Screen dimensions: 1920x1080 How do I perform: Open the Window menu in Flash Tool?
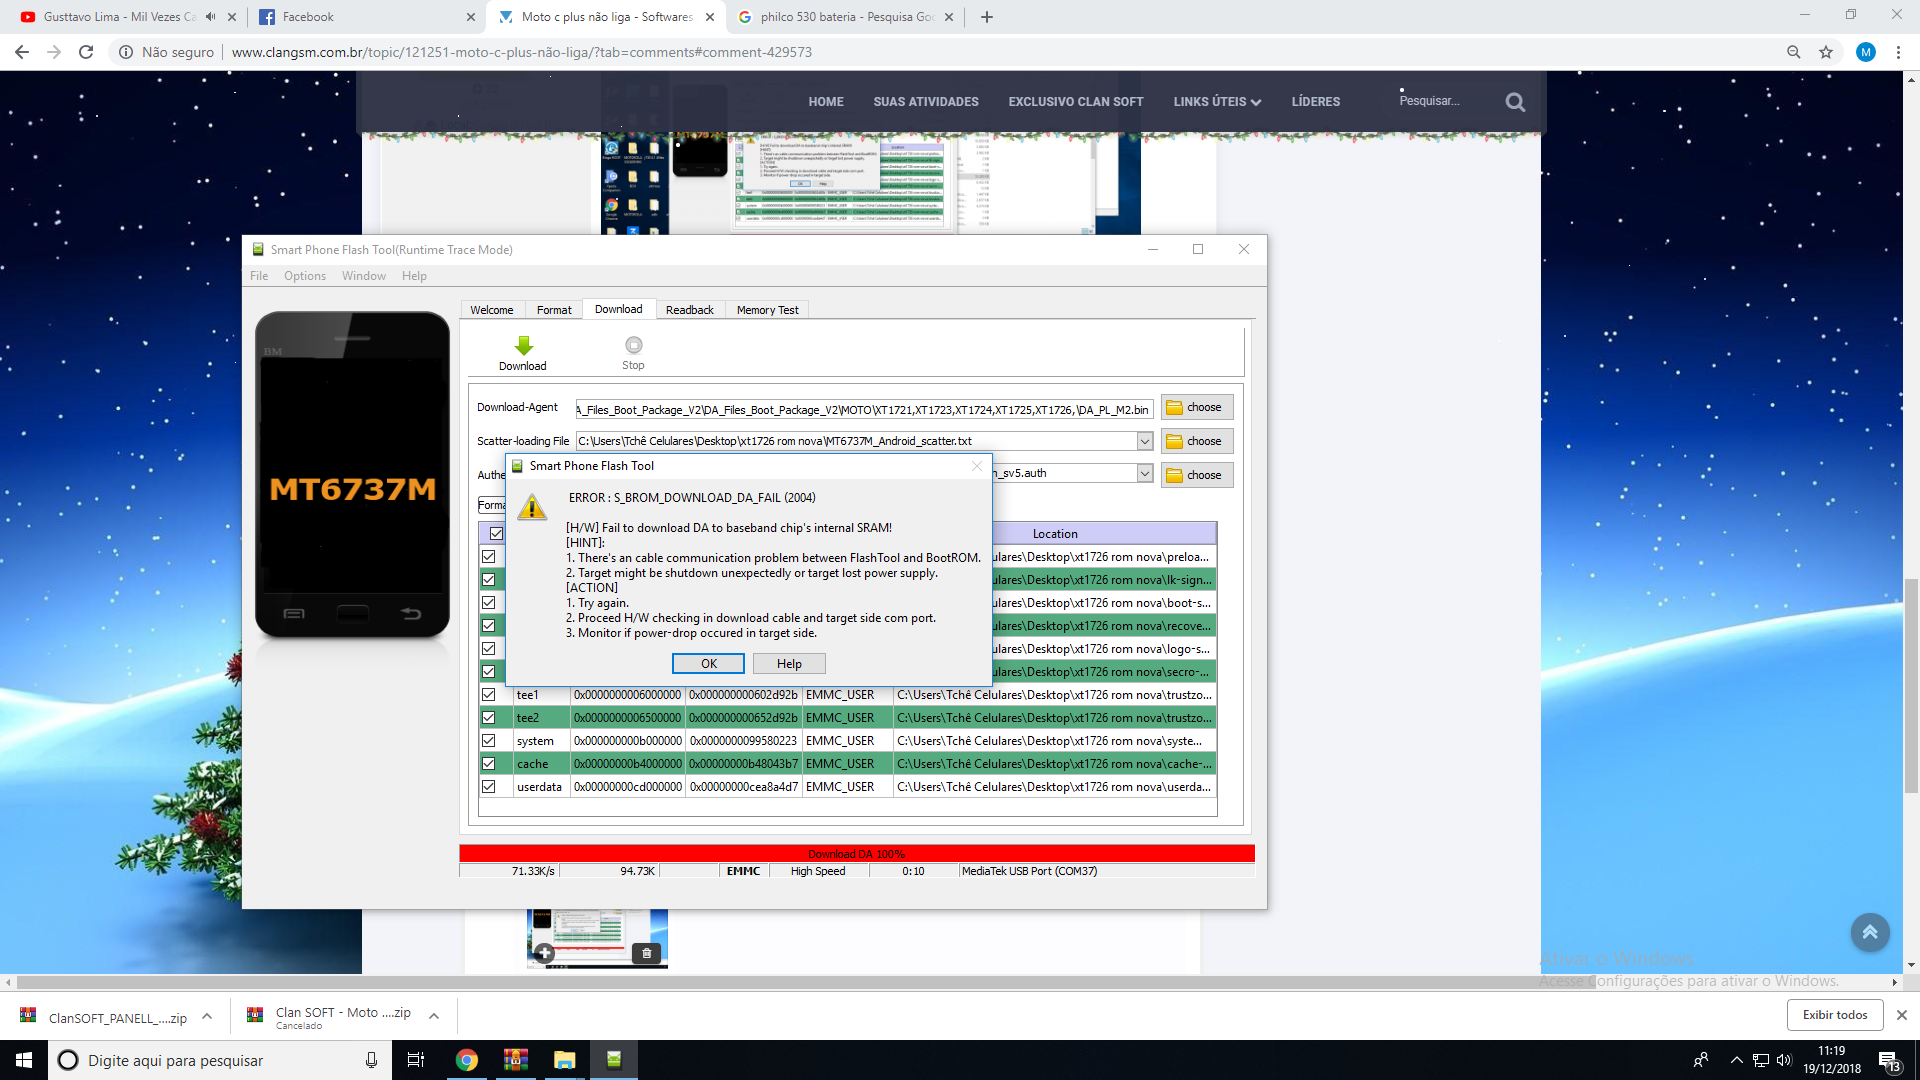pyautogui.click(x=364, y=276)
